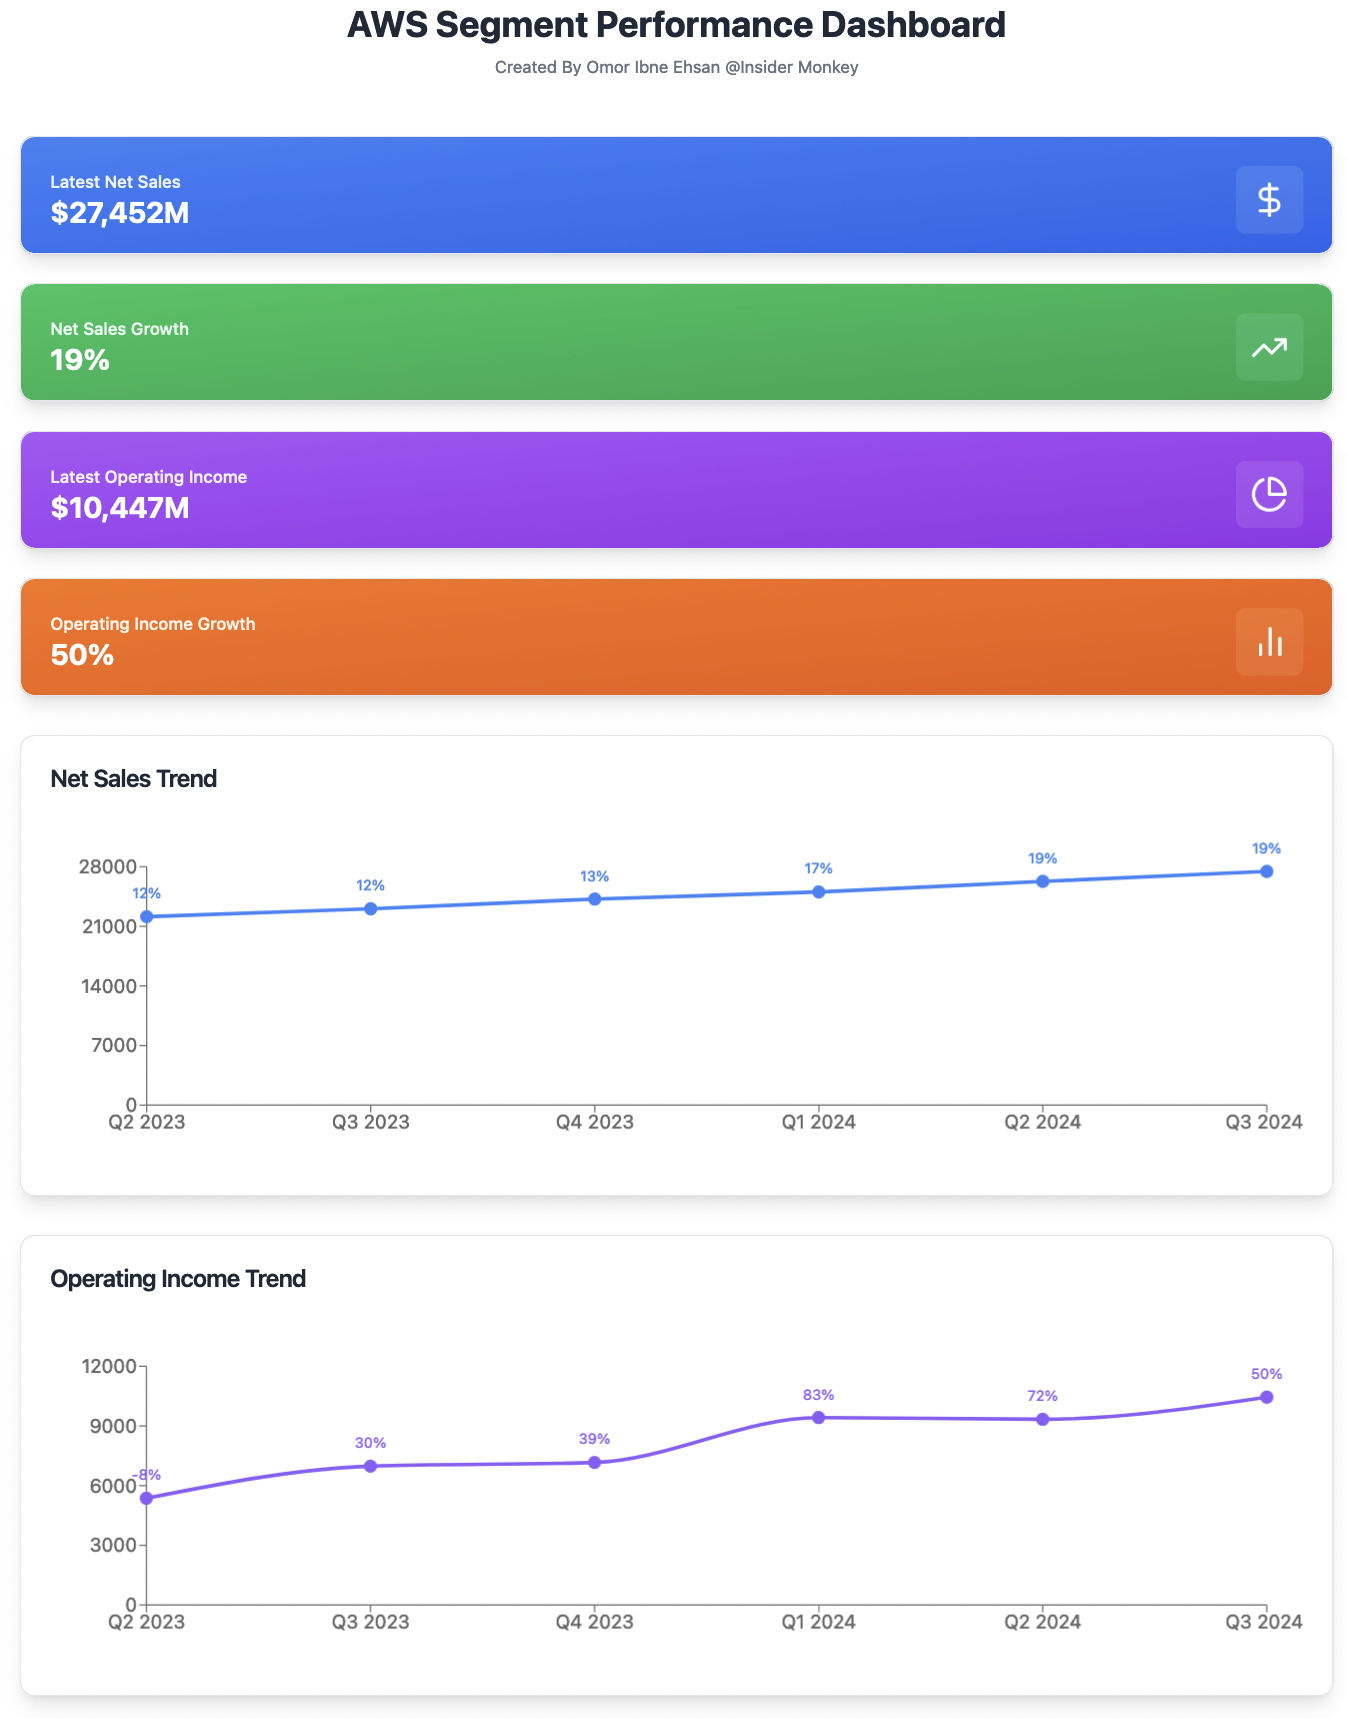Viewport: 1348px width, 1718px height.
Task: Select Q1 2024 point on Net Sales trend
Action: [818, 892]
